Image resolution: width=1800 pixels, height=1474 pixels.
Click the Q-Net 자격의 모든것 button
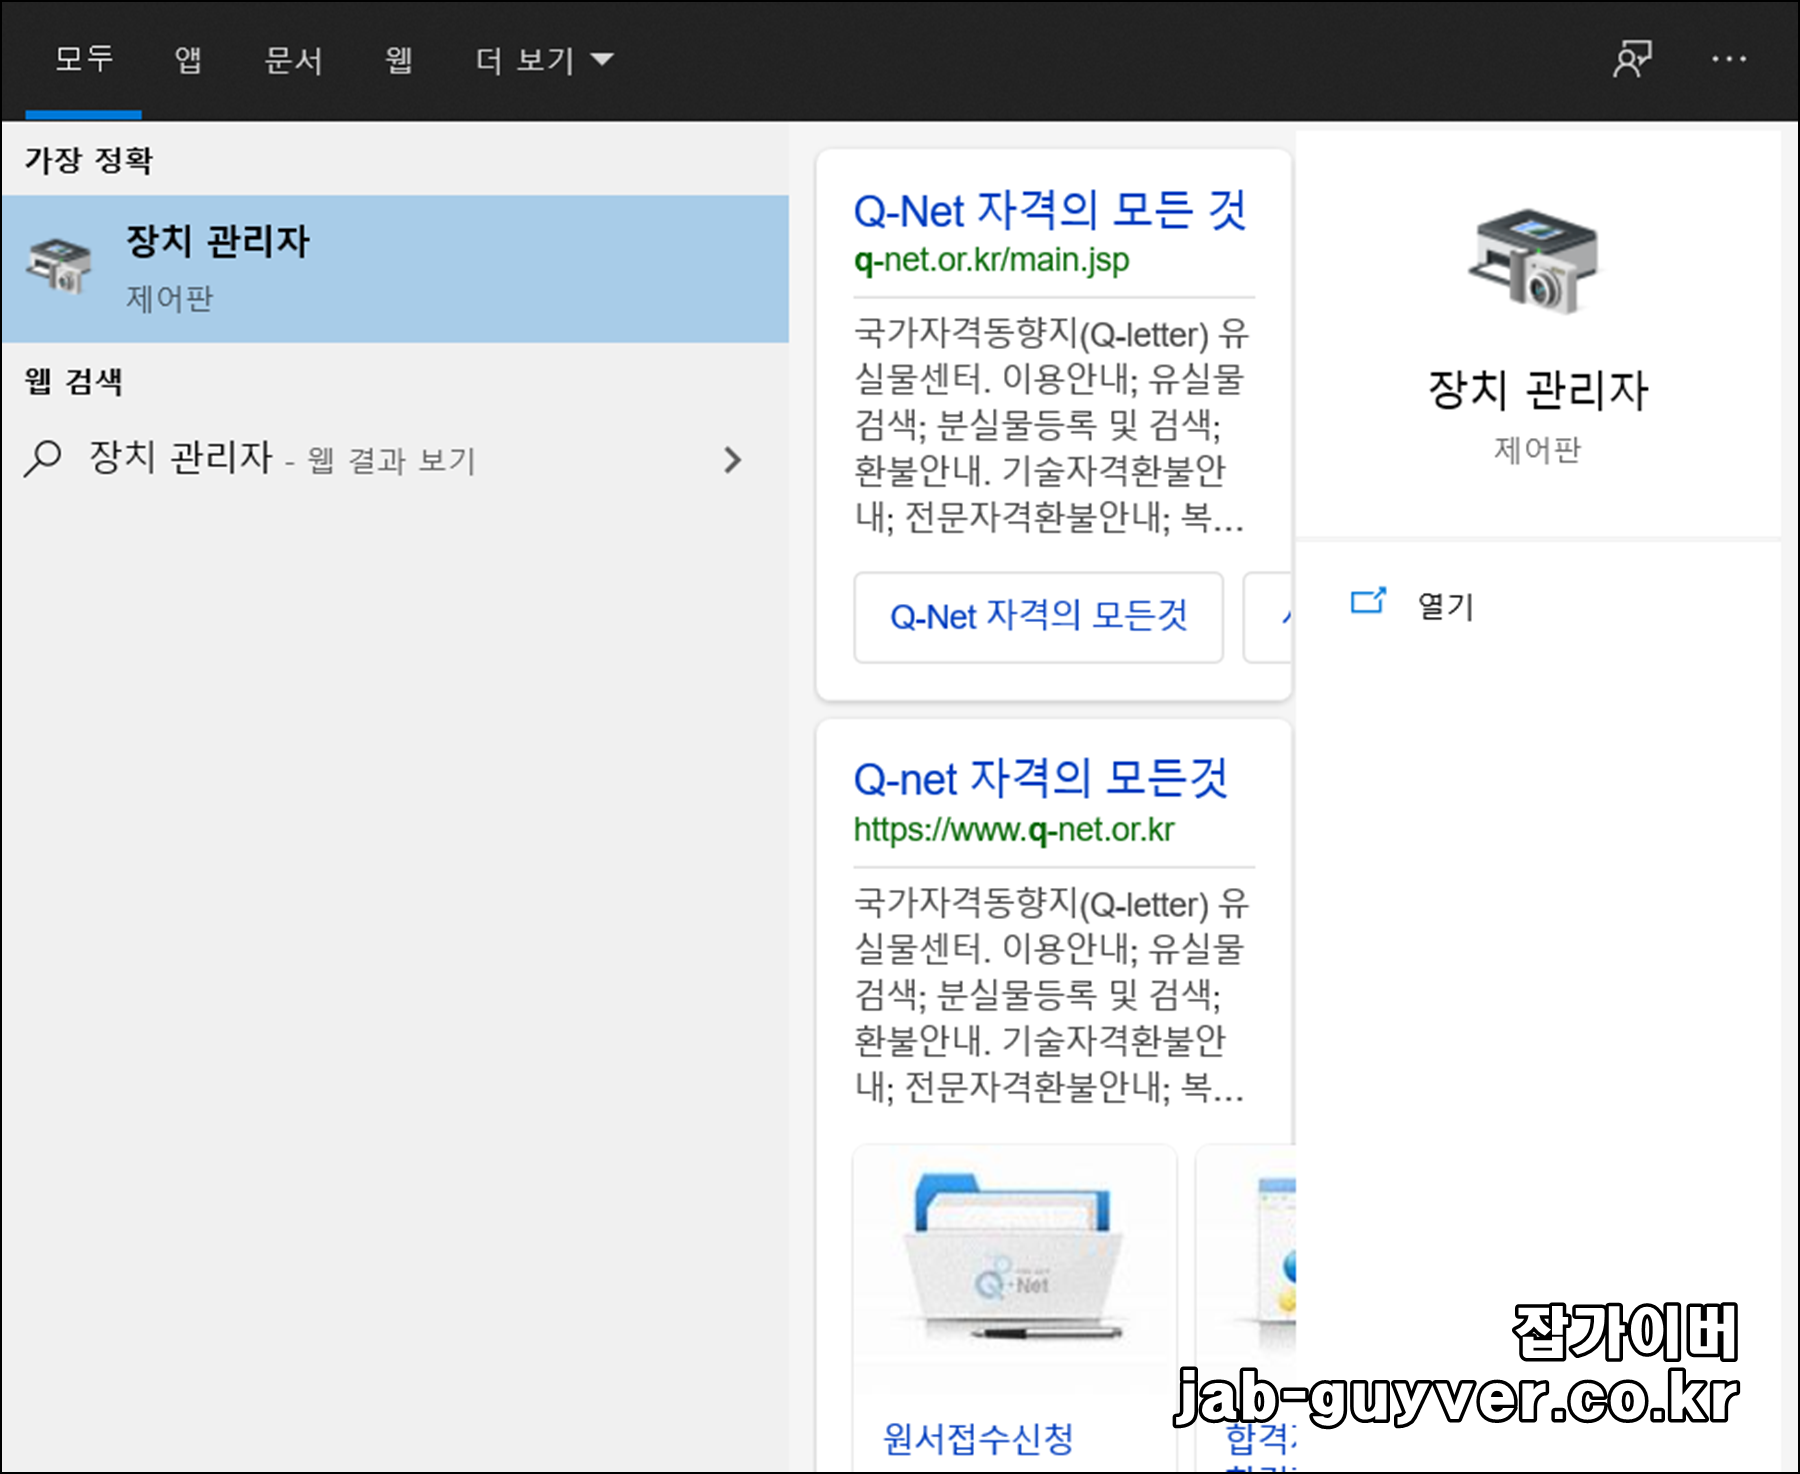pos(1038,617)
